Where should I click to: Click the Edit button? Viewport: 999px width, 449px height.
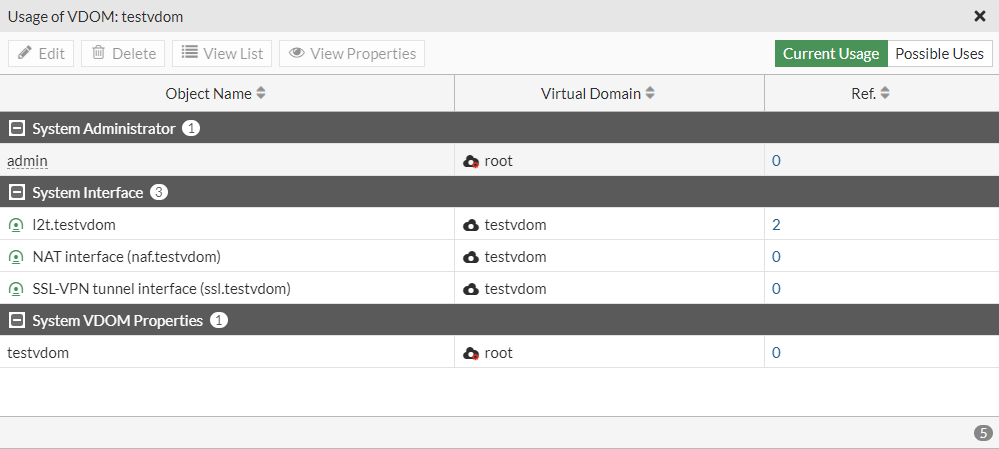pyautogui.click(x=41, y=54)
